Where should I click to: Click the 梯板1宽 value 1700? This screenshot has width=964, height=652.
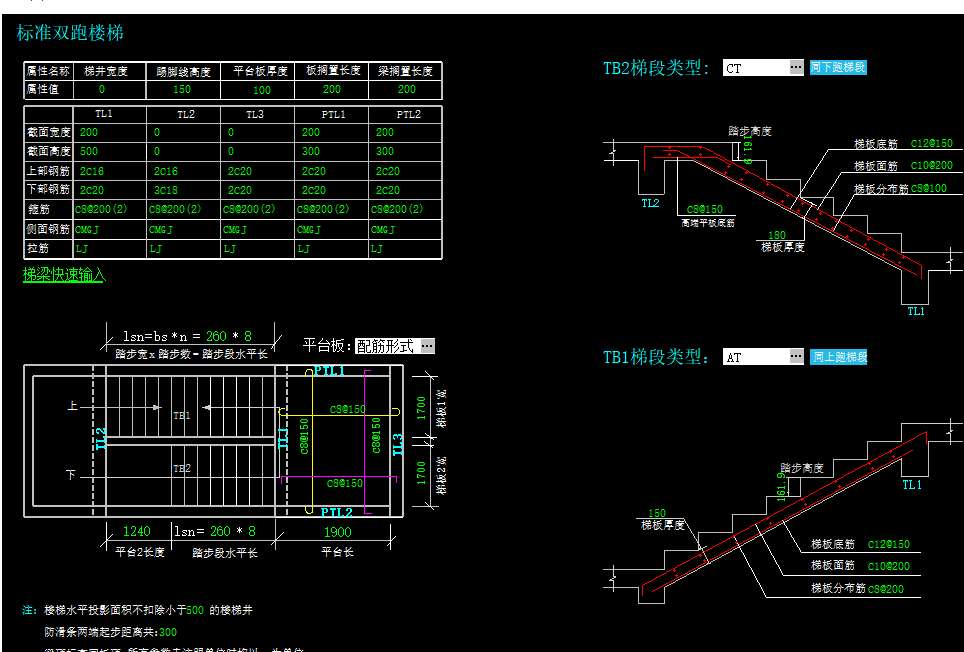(421, 407)
